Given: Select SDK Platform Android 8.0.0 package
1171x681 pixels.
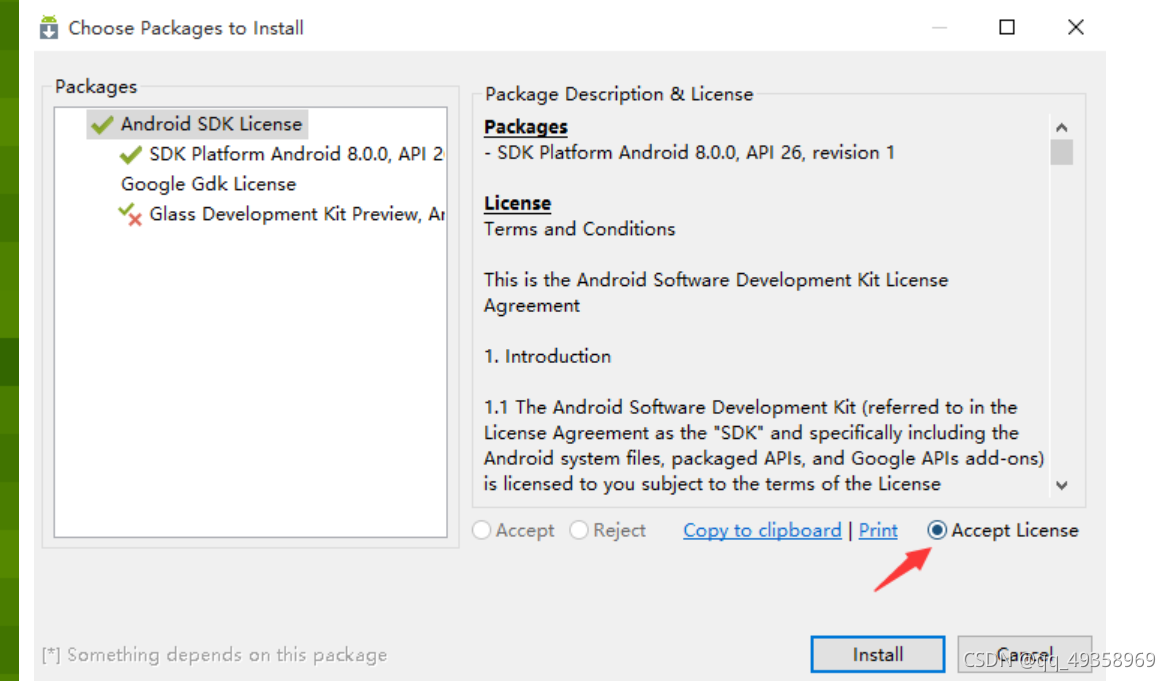Looking at the screenshot, I should [296, 155].
